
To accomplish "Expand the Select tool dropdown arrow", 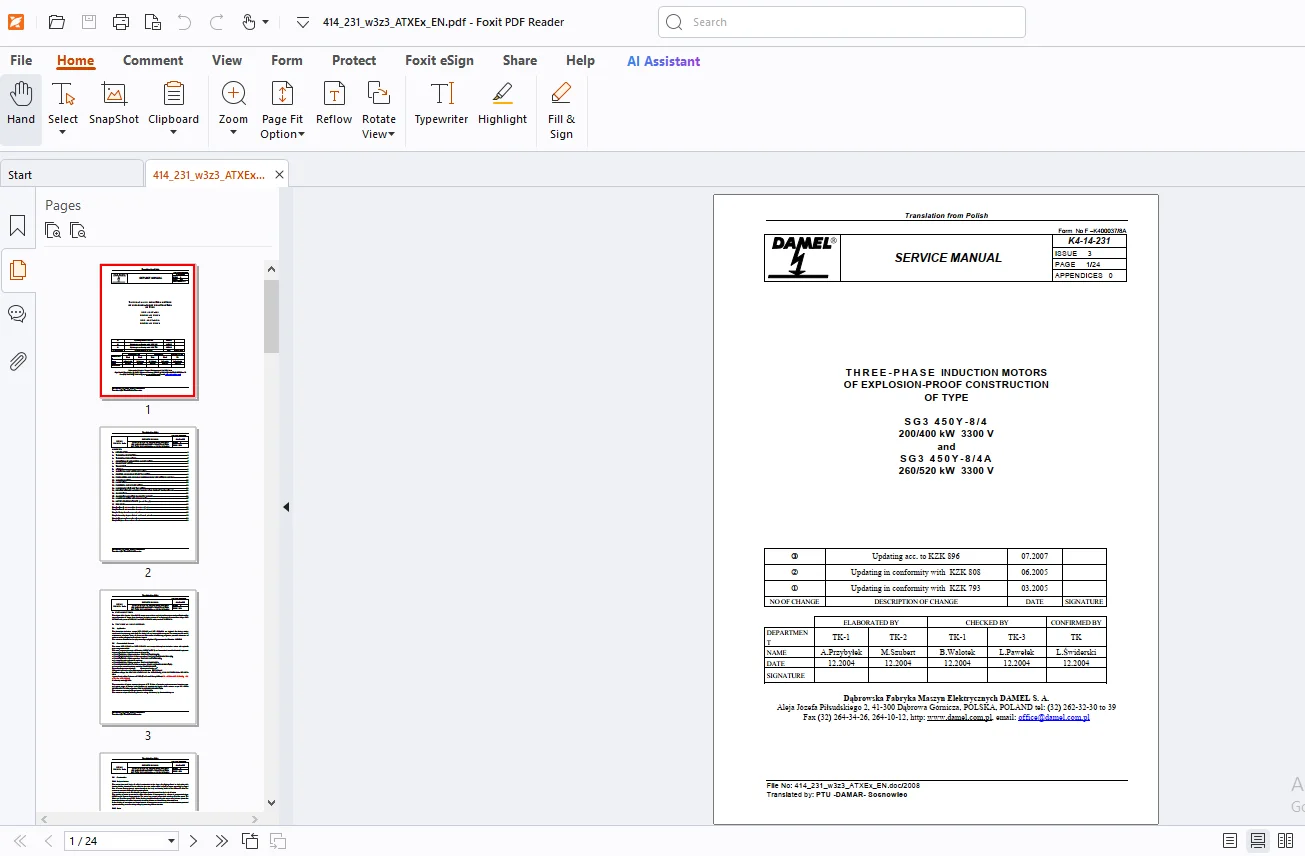I will pos(63,133).
